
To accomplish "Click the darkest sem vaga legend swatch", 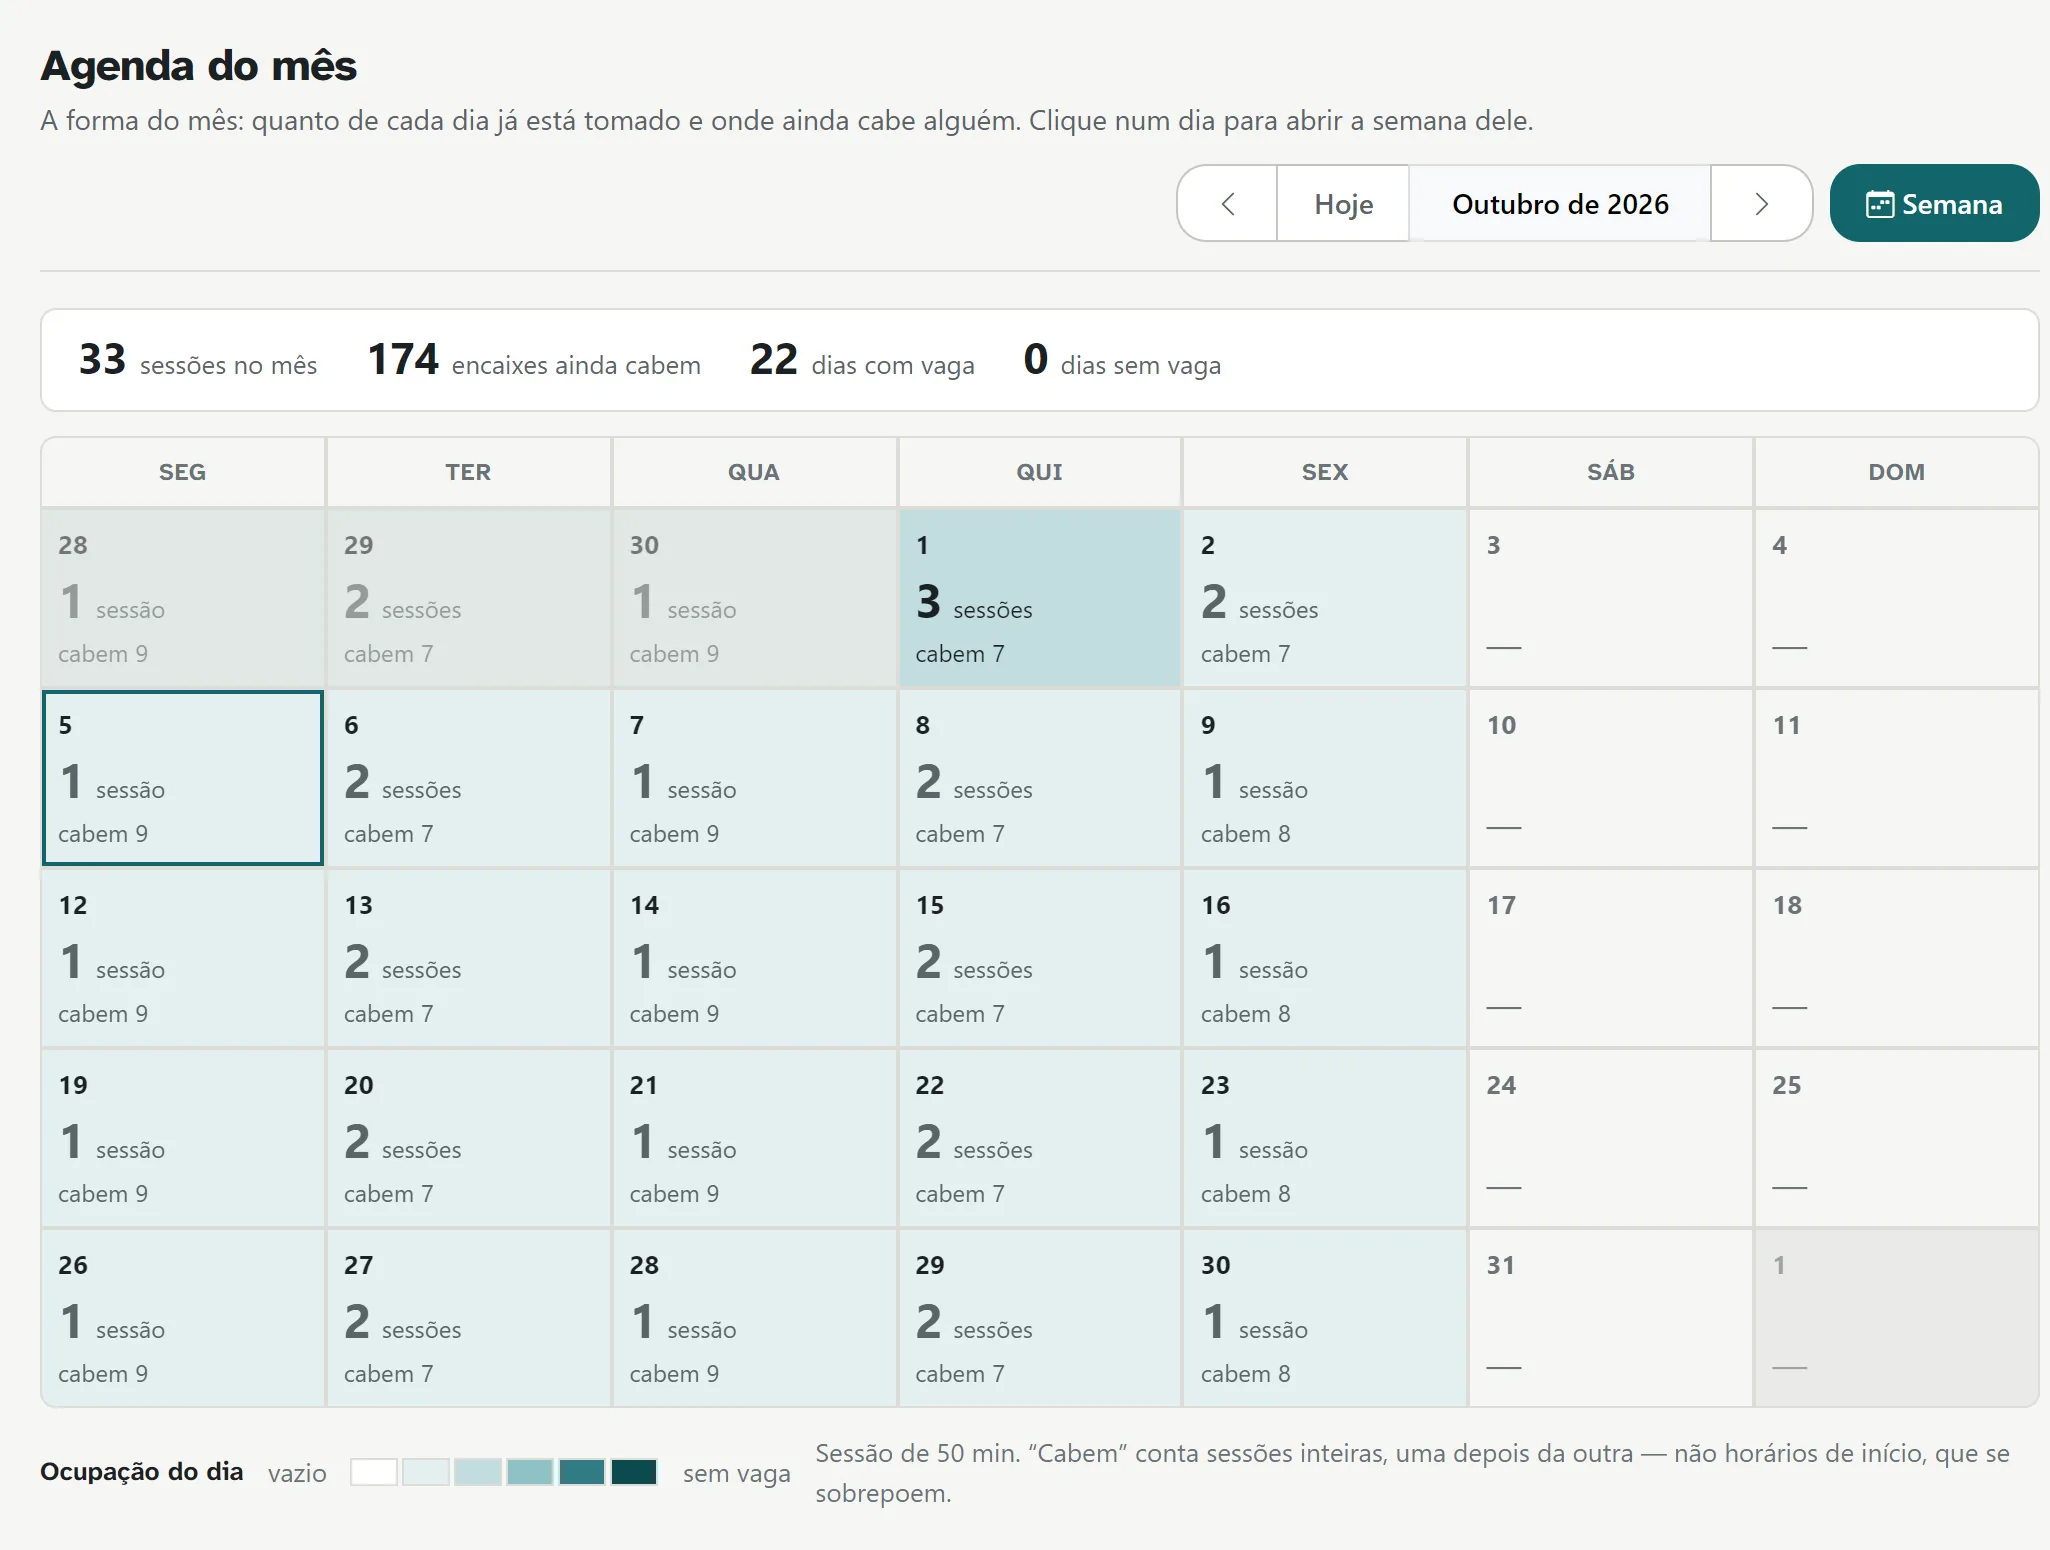I will point(634,1472).
